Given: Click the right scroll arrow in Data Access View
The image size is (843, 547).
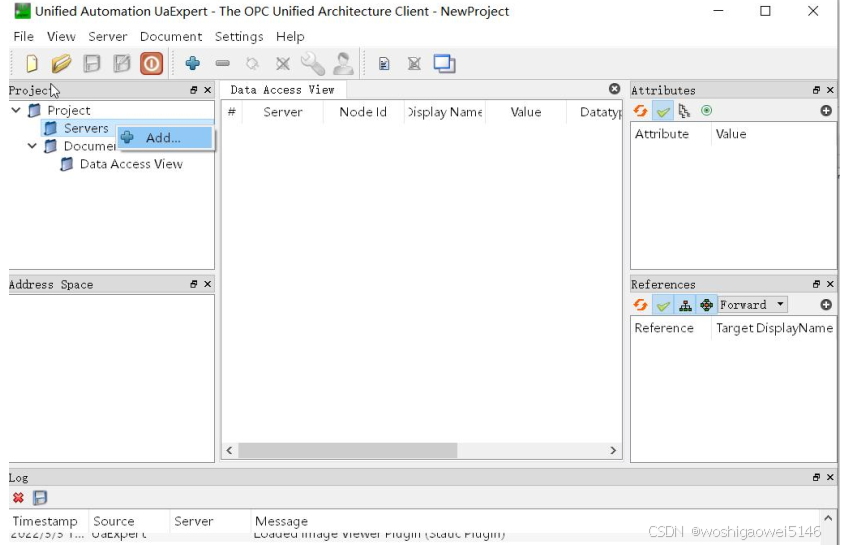Looking at the screenshot, I should coord(613,451).
